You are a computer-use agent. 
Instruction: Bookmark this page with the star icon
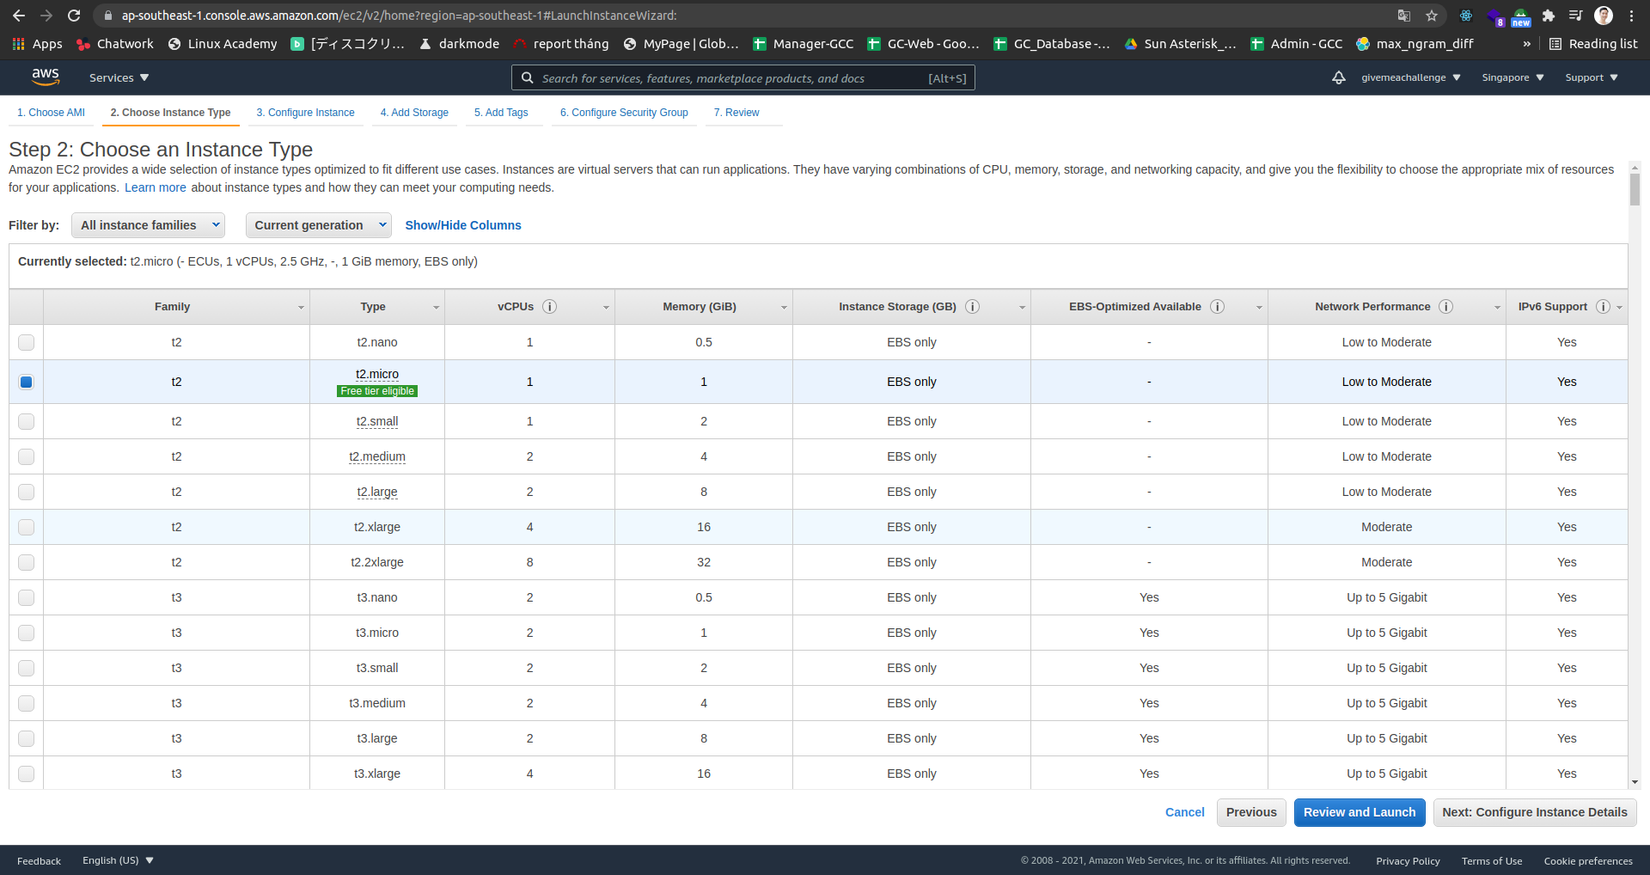click(x=1431, y=16)
